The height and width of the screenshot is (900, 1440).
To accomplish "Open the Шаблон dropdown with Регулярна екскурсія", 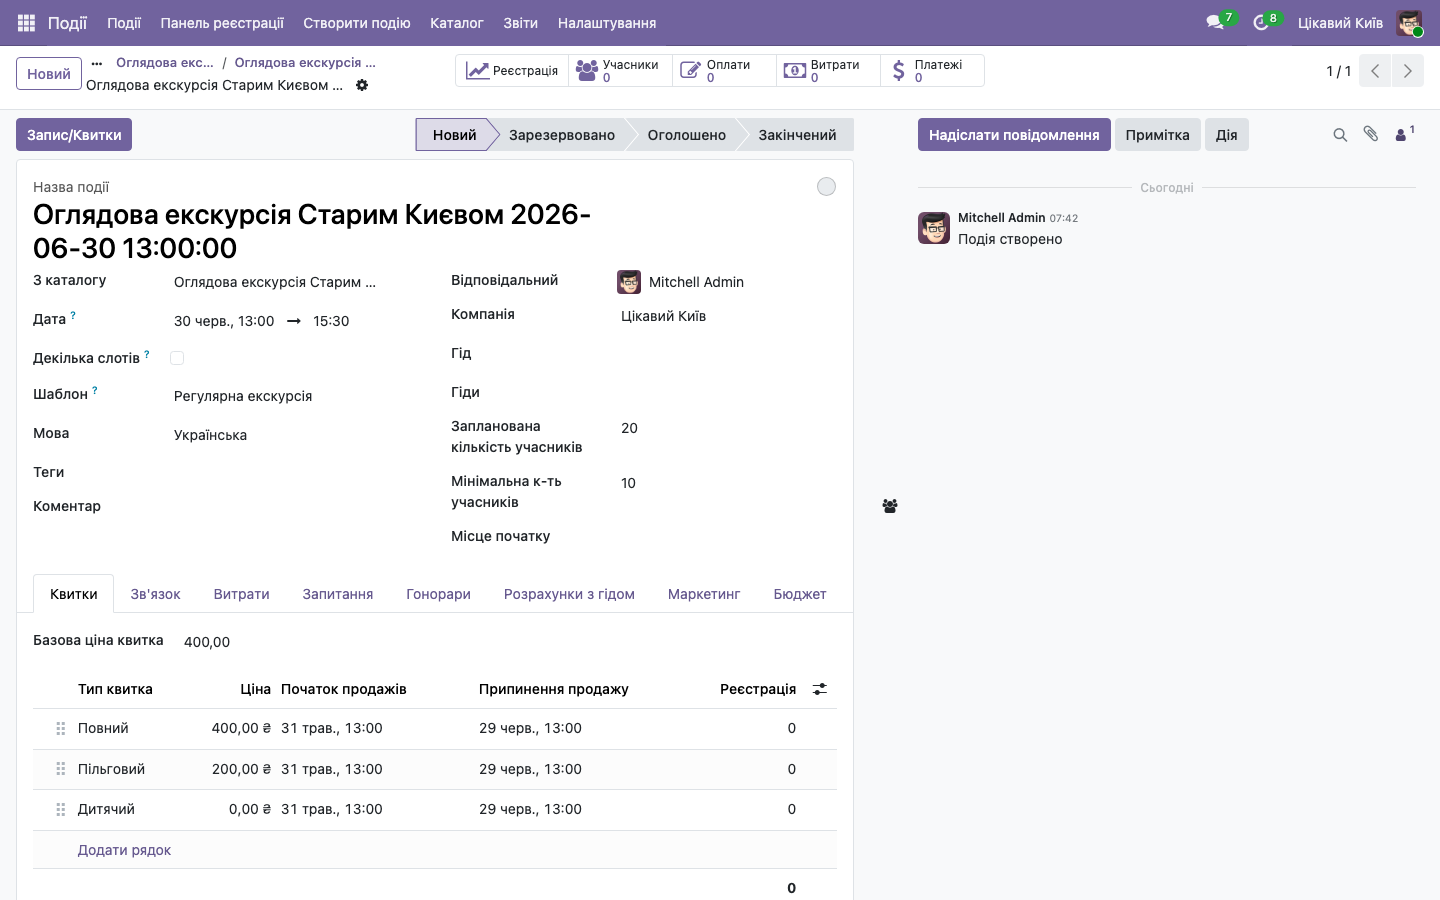I will click(x=295, y=396).
